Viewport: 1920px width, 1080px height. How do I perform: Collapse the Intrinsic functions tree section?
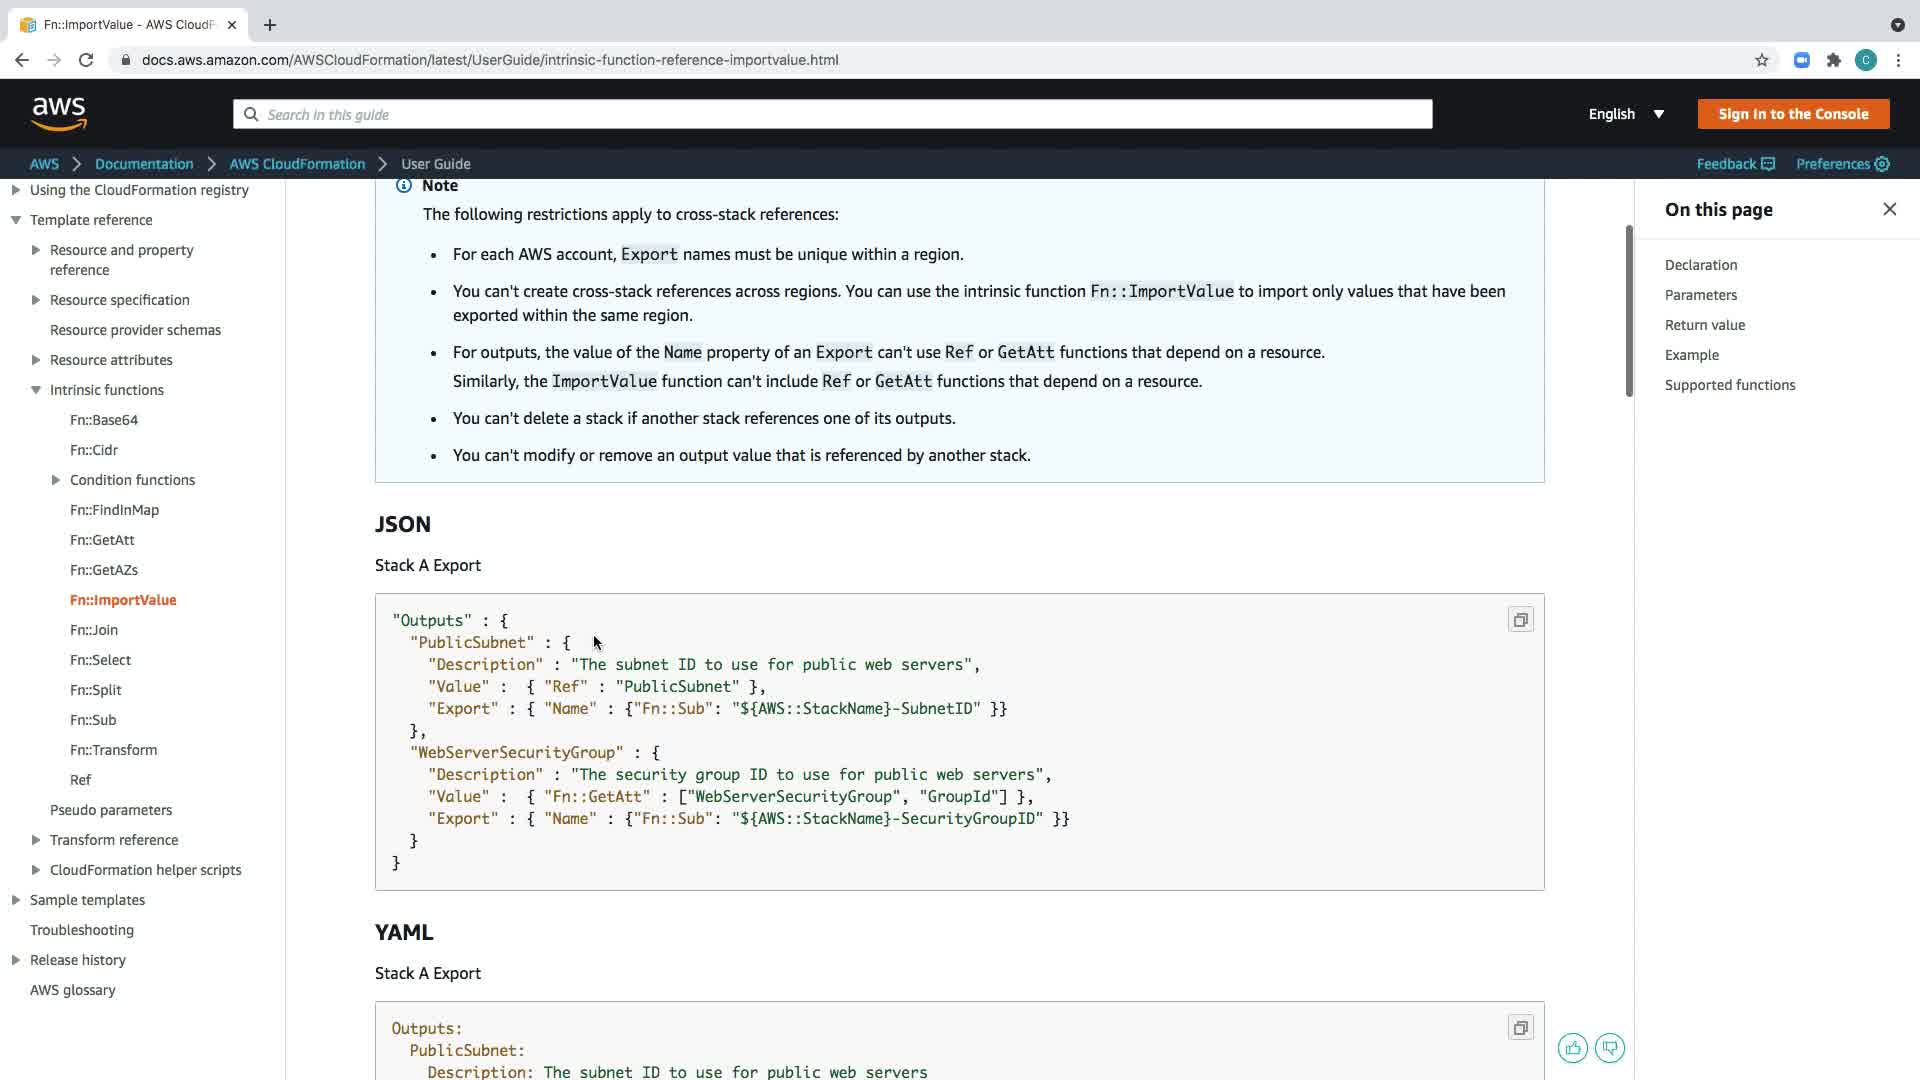point(36,390)
